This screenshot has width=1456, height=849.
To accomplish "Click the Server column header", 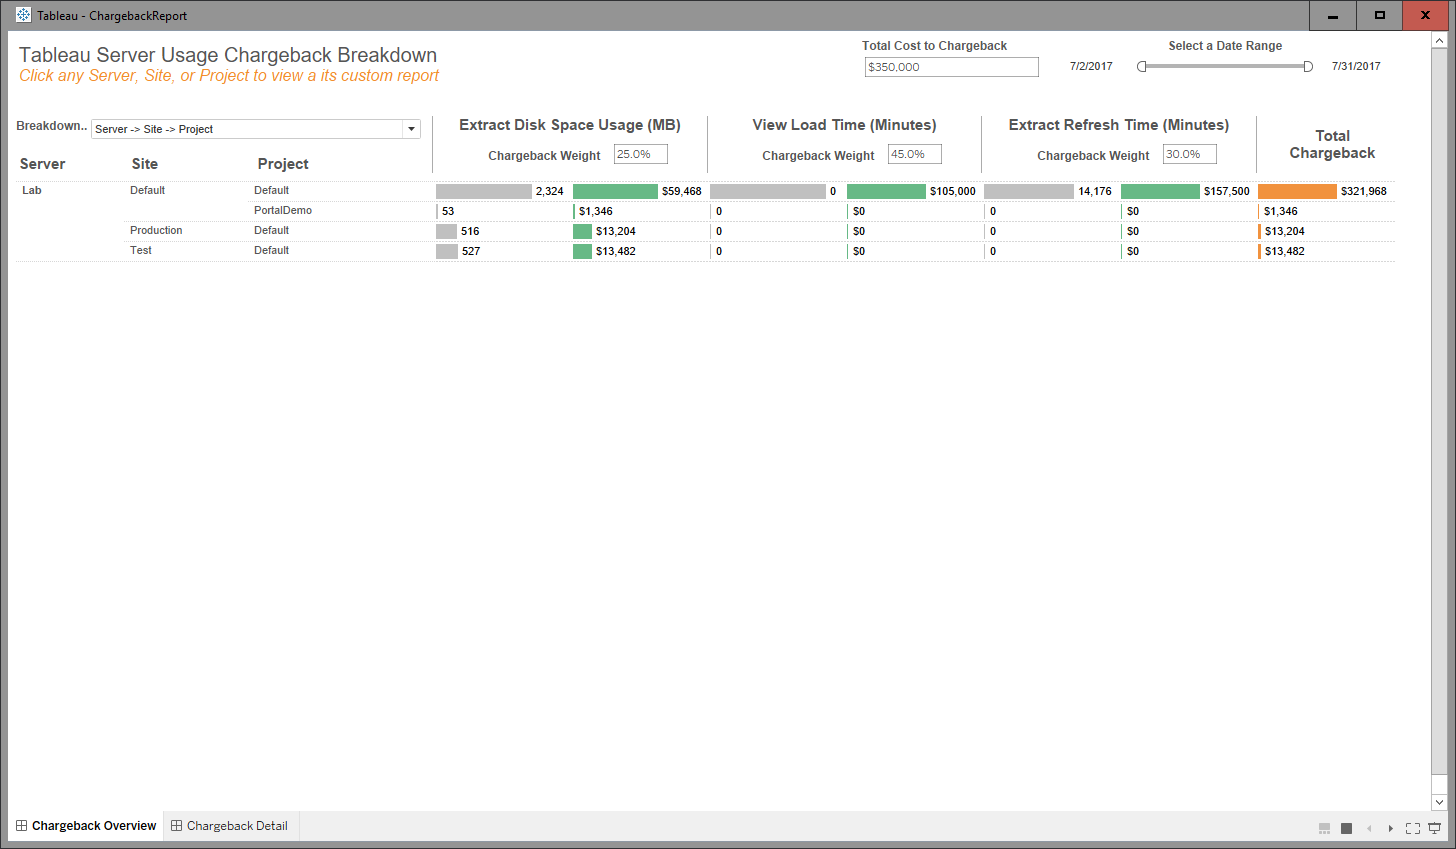I will click(42, 164).
